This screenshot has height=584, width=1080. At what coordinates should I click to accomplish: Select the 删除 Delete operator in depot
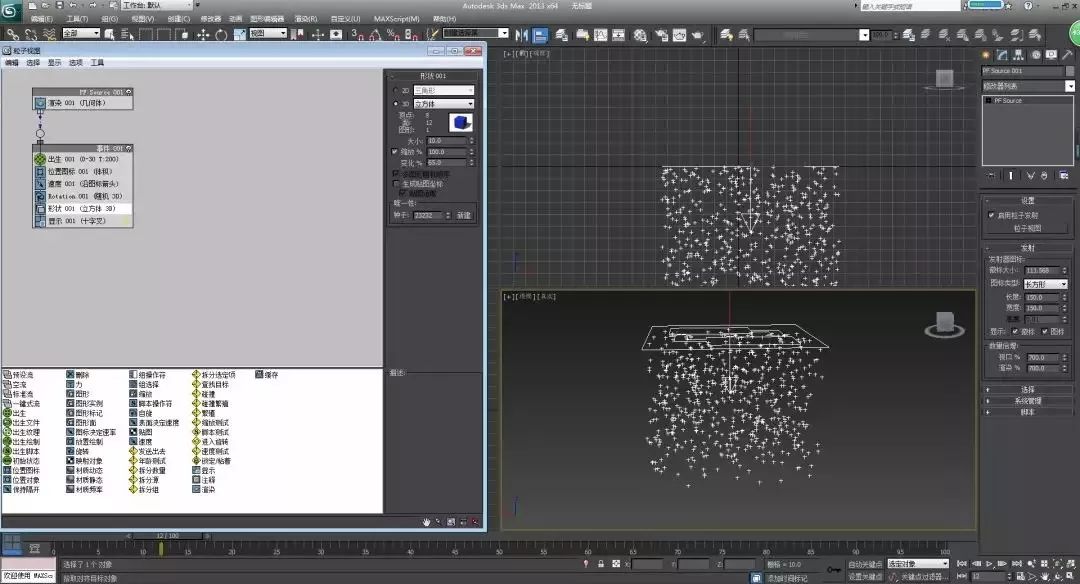[77, 375]
